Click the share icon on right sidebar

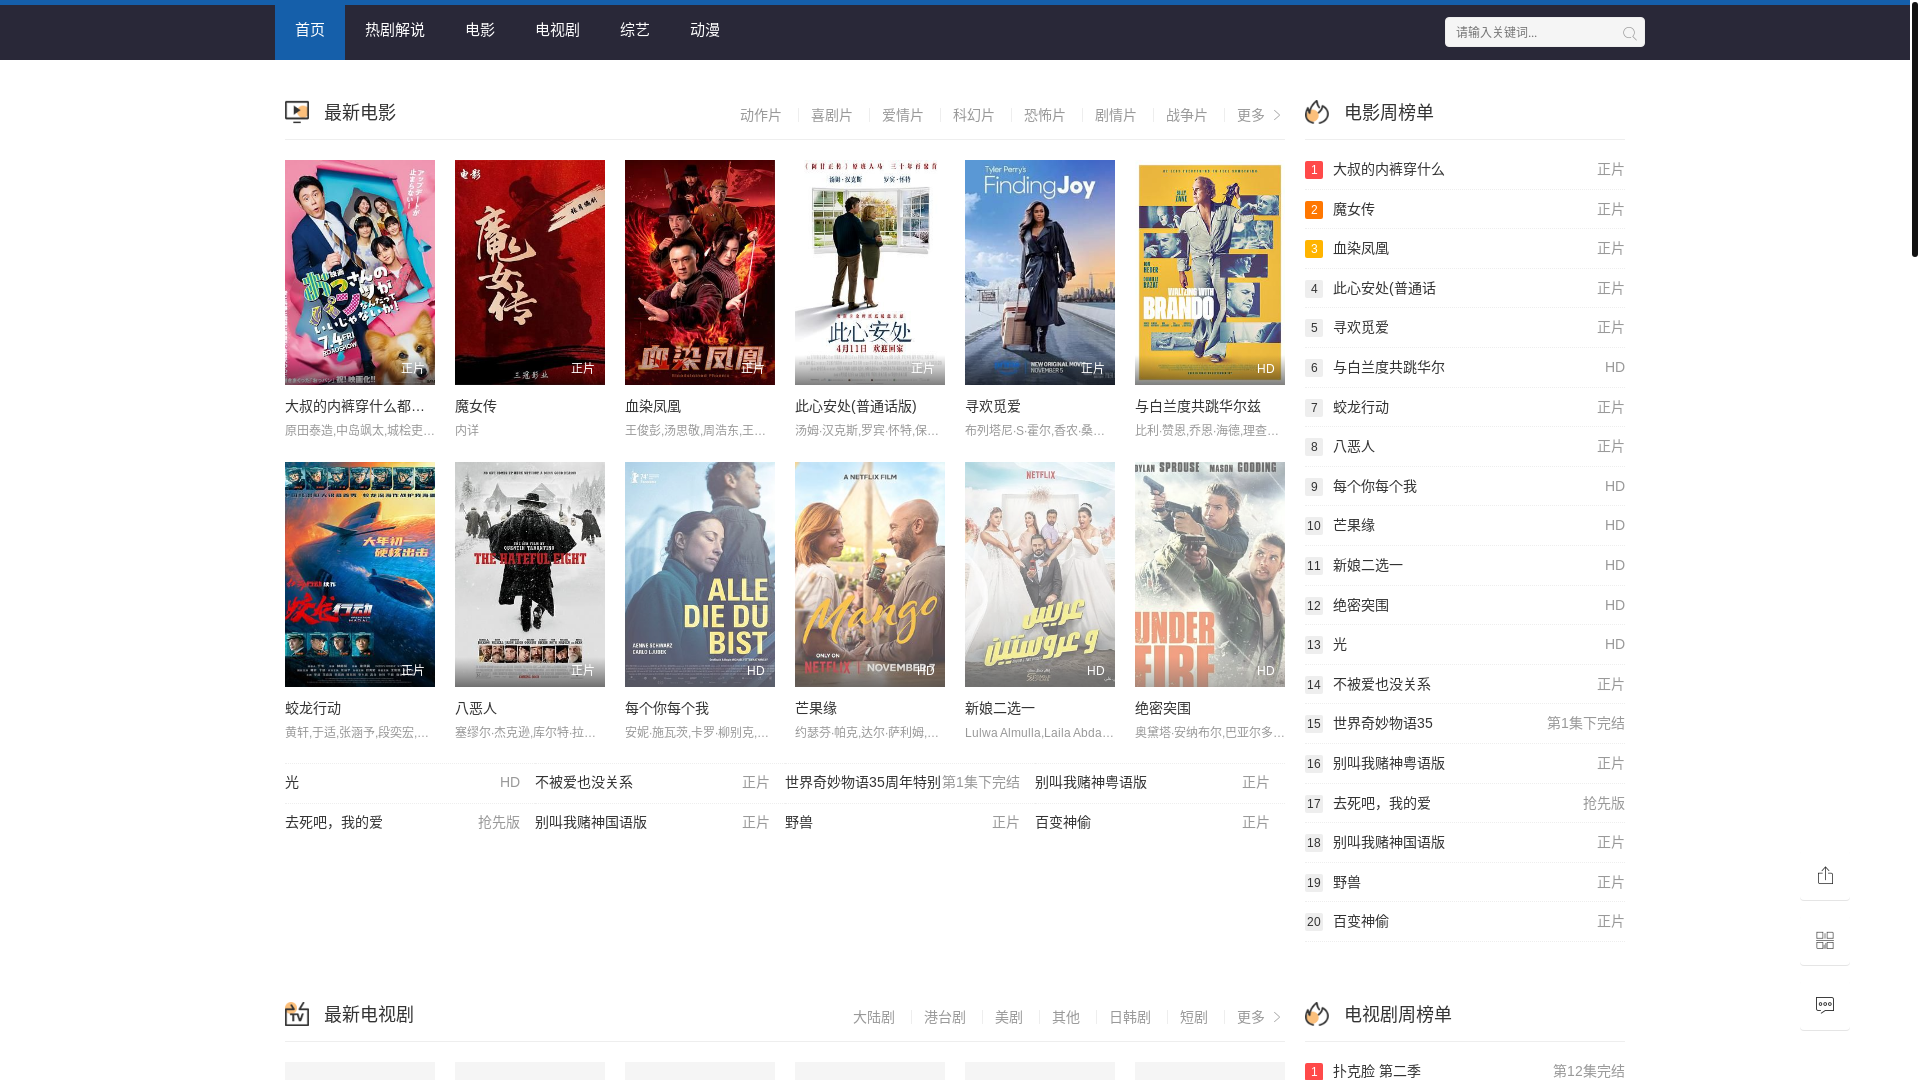1825,876
